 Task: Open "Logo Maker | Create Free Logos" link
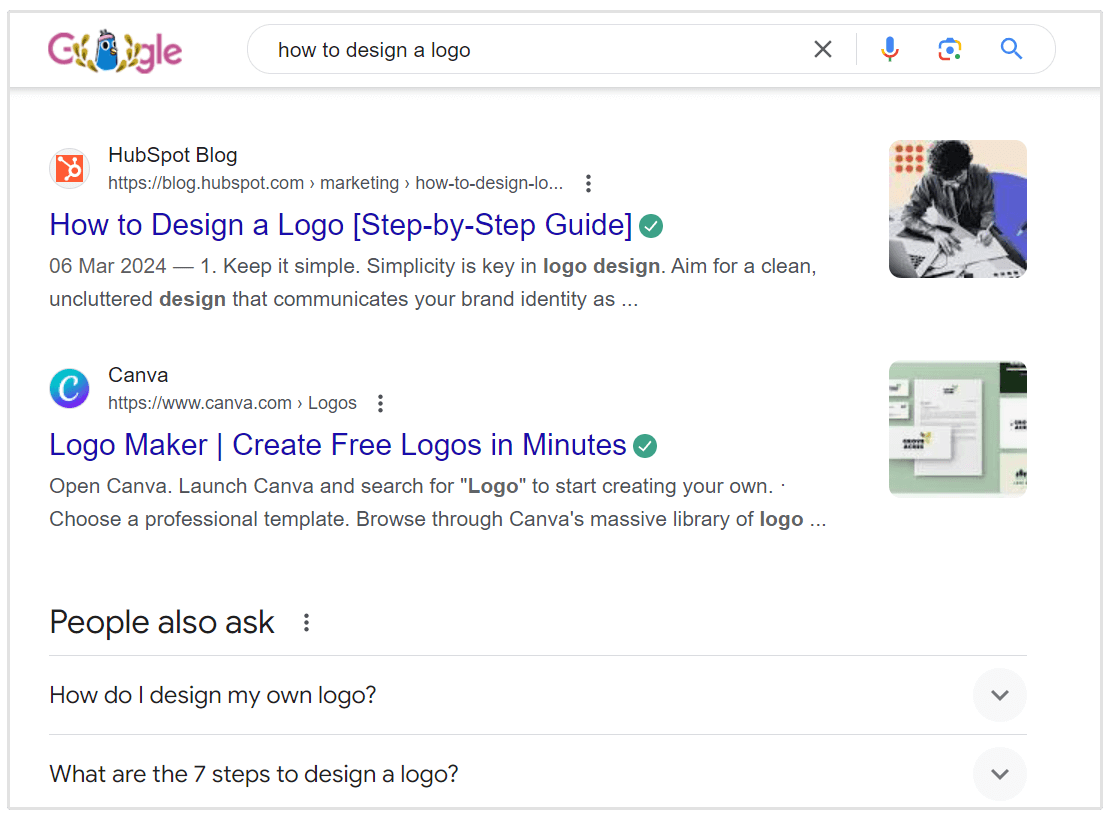click(337, 445)
